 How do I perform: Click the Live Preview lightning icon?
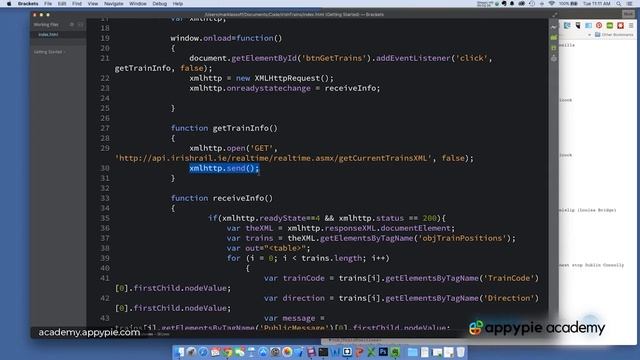pos(553,27)
